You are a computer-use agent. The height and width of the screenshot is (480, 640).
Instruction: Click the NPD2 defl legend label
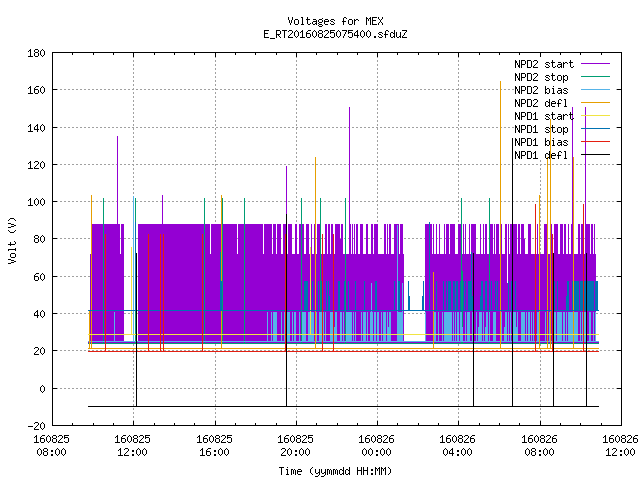coord(541,103)
